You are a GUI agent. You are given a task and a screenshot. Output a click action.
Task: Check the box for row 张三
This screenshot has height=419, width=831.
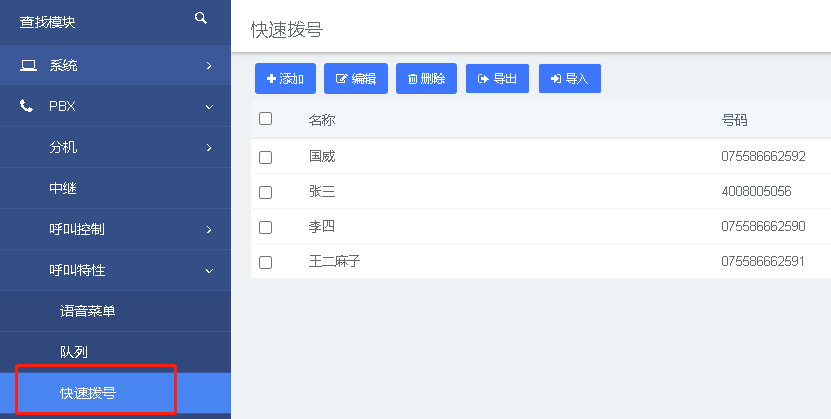pos(266,192)
